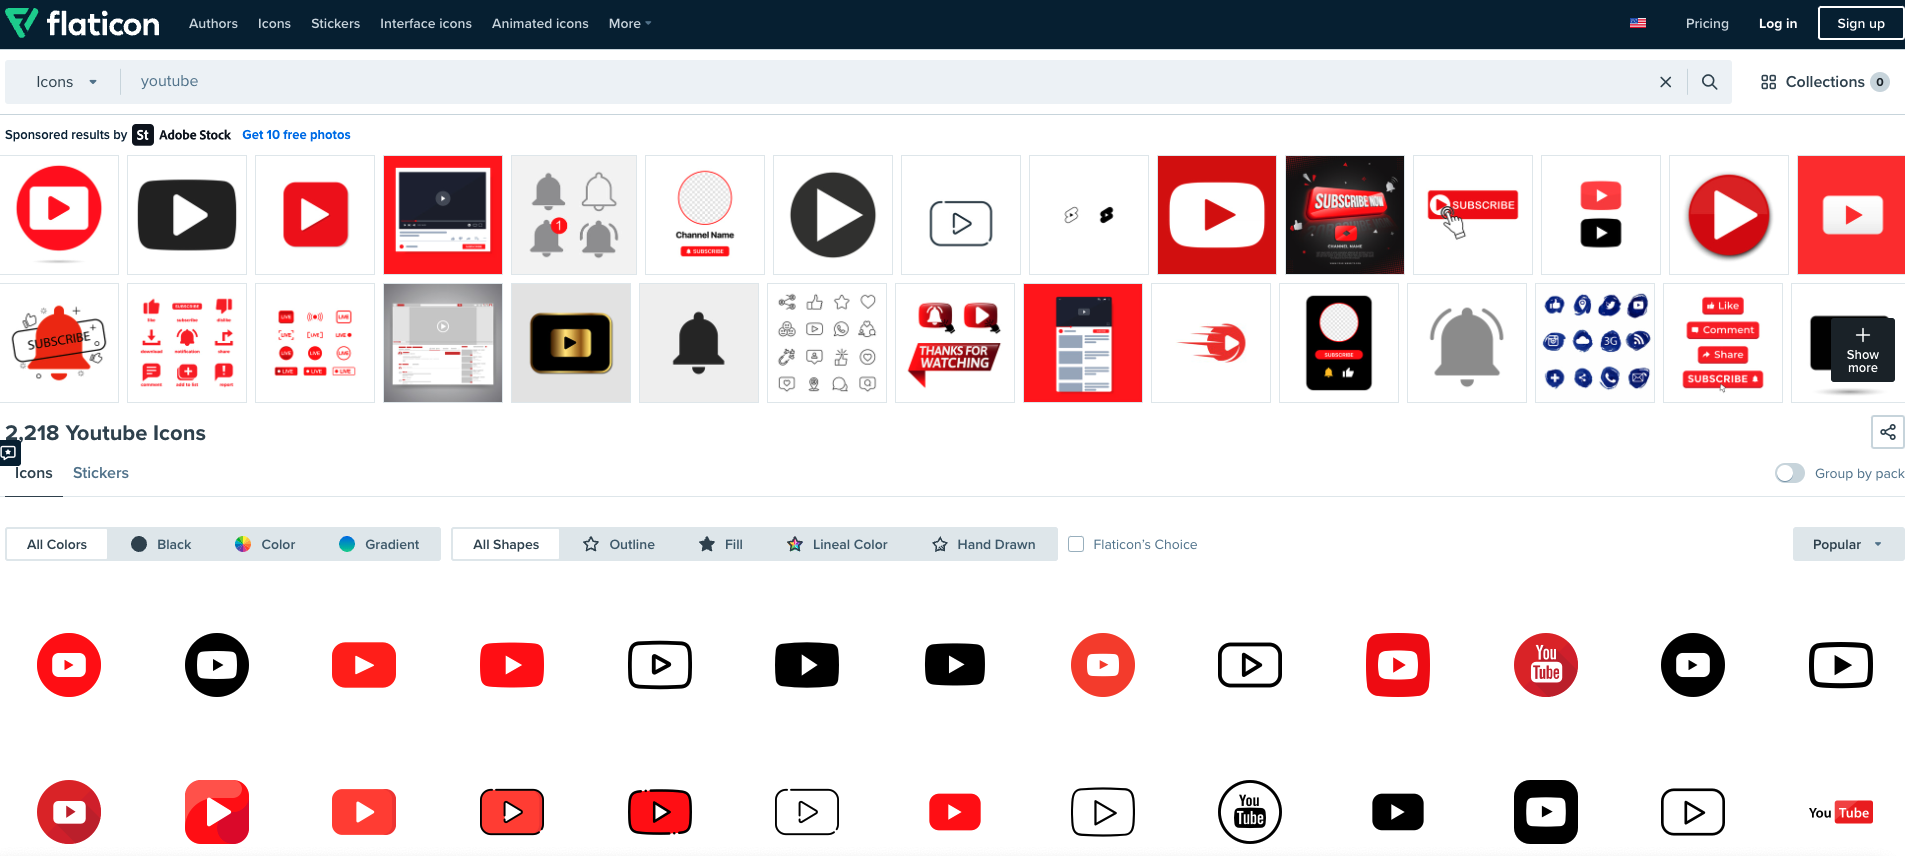The height and width of the screenshot is (856, 1905).
Task: Open Animated icons page
Action: [x=540, y=23]
